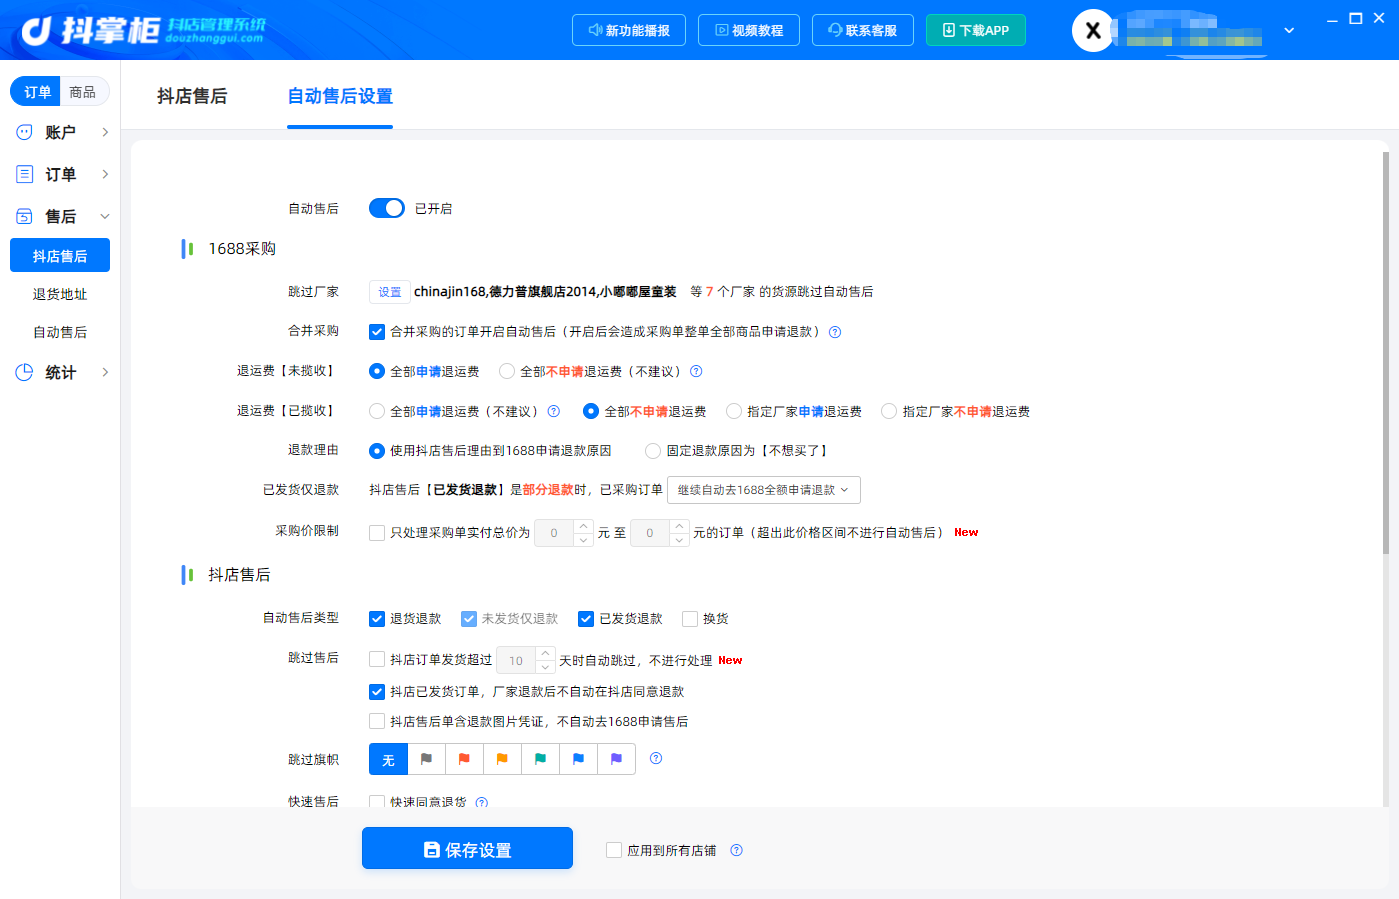Choose the purple flag icon

[616, 759]
